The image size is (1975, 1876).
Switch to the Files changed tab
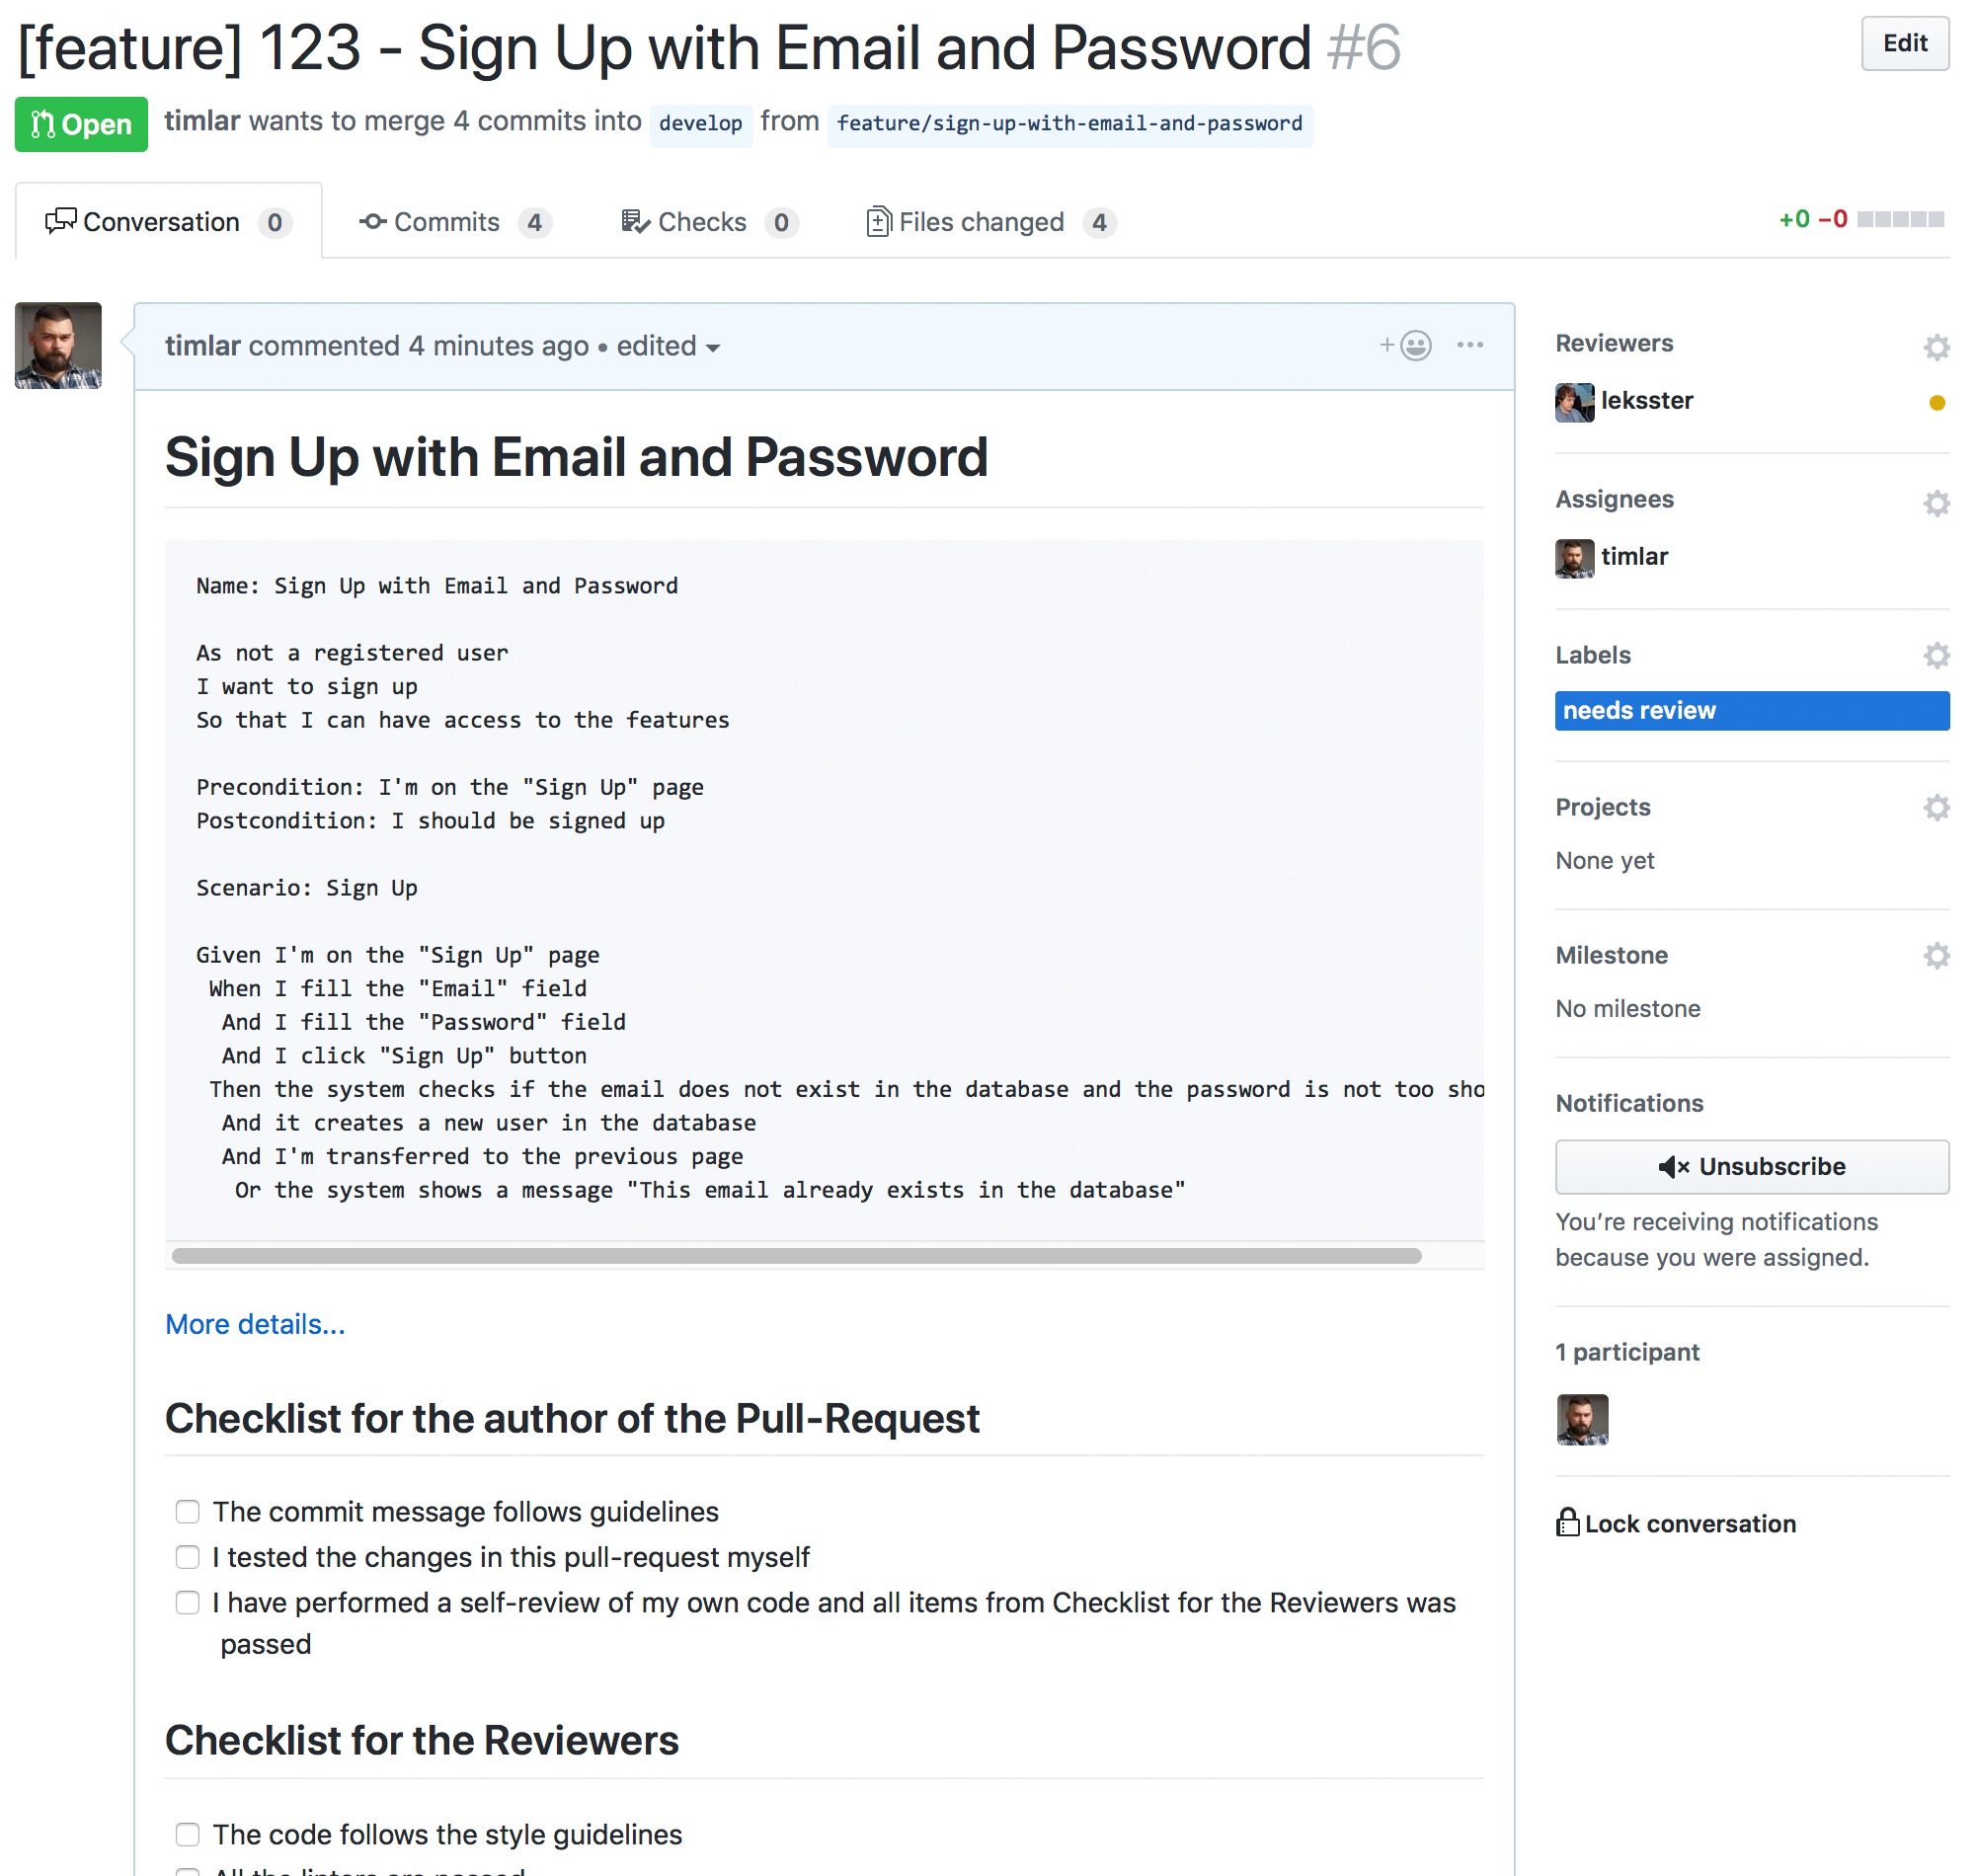981,222
